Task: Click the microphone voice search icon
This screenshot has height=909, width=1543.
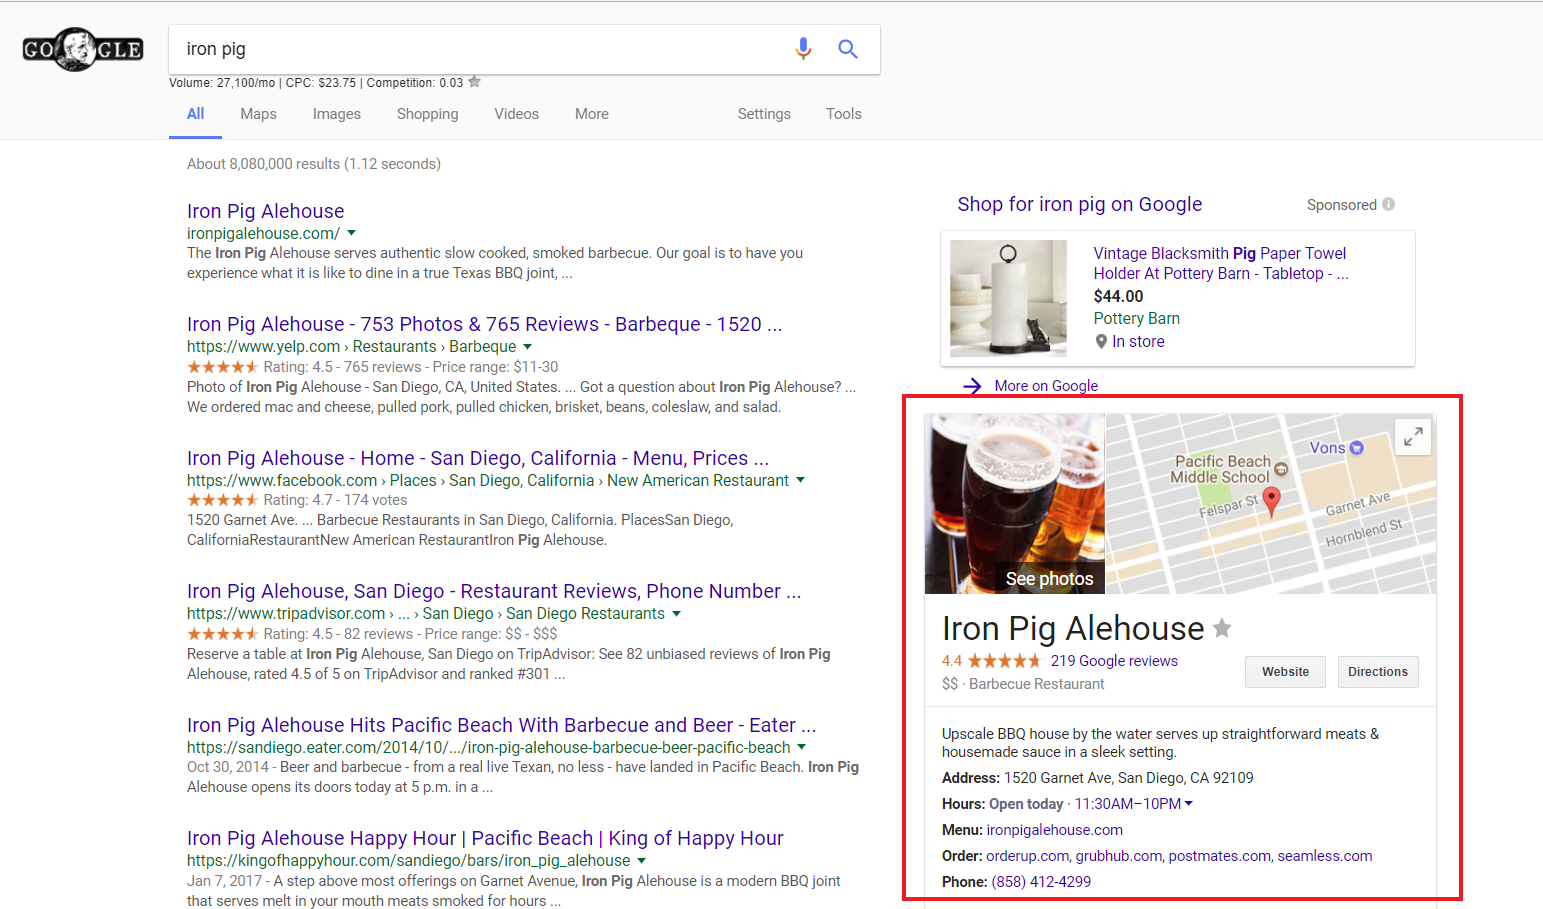Action: (x=803, y=49)
